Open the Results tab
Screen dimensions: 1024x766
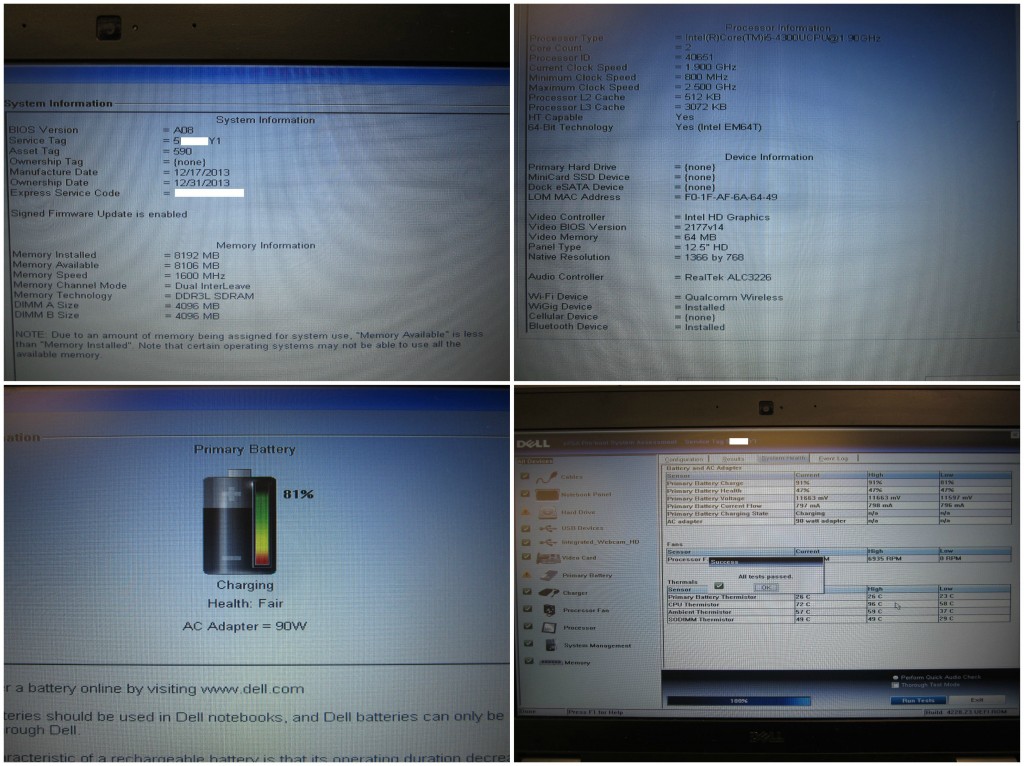tap(733, 458)
